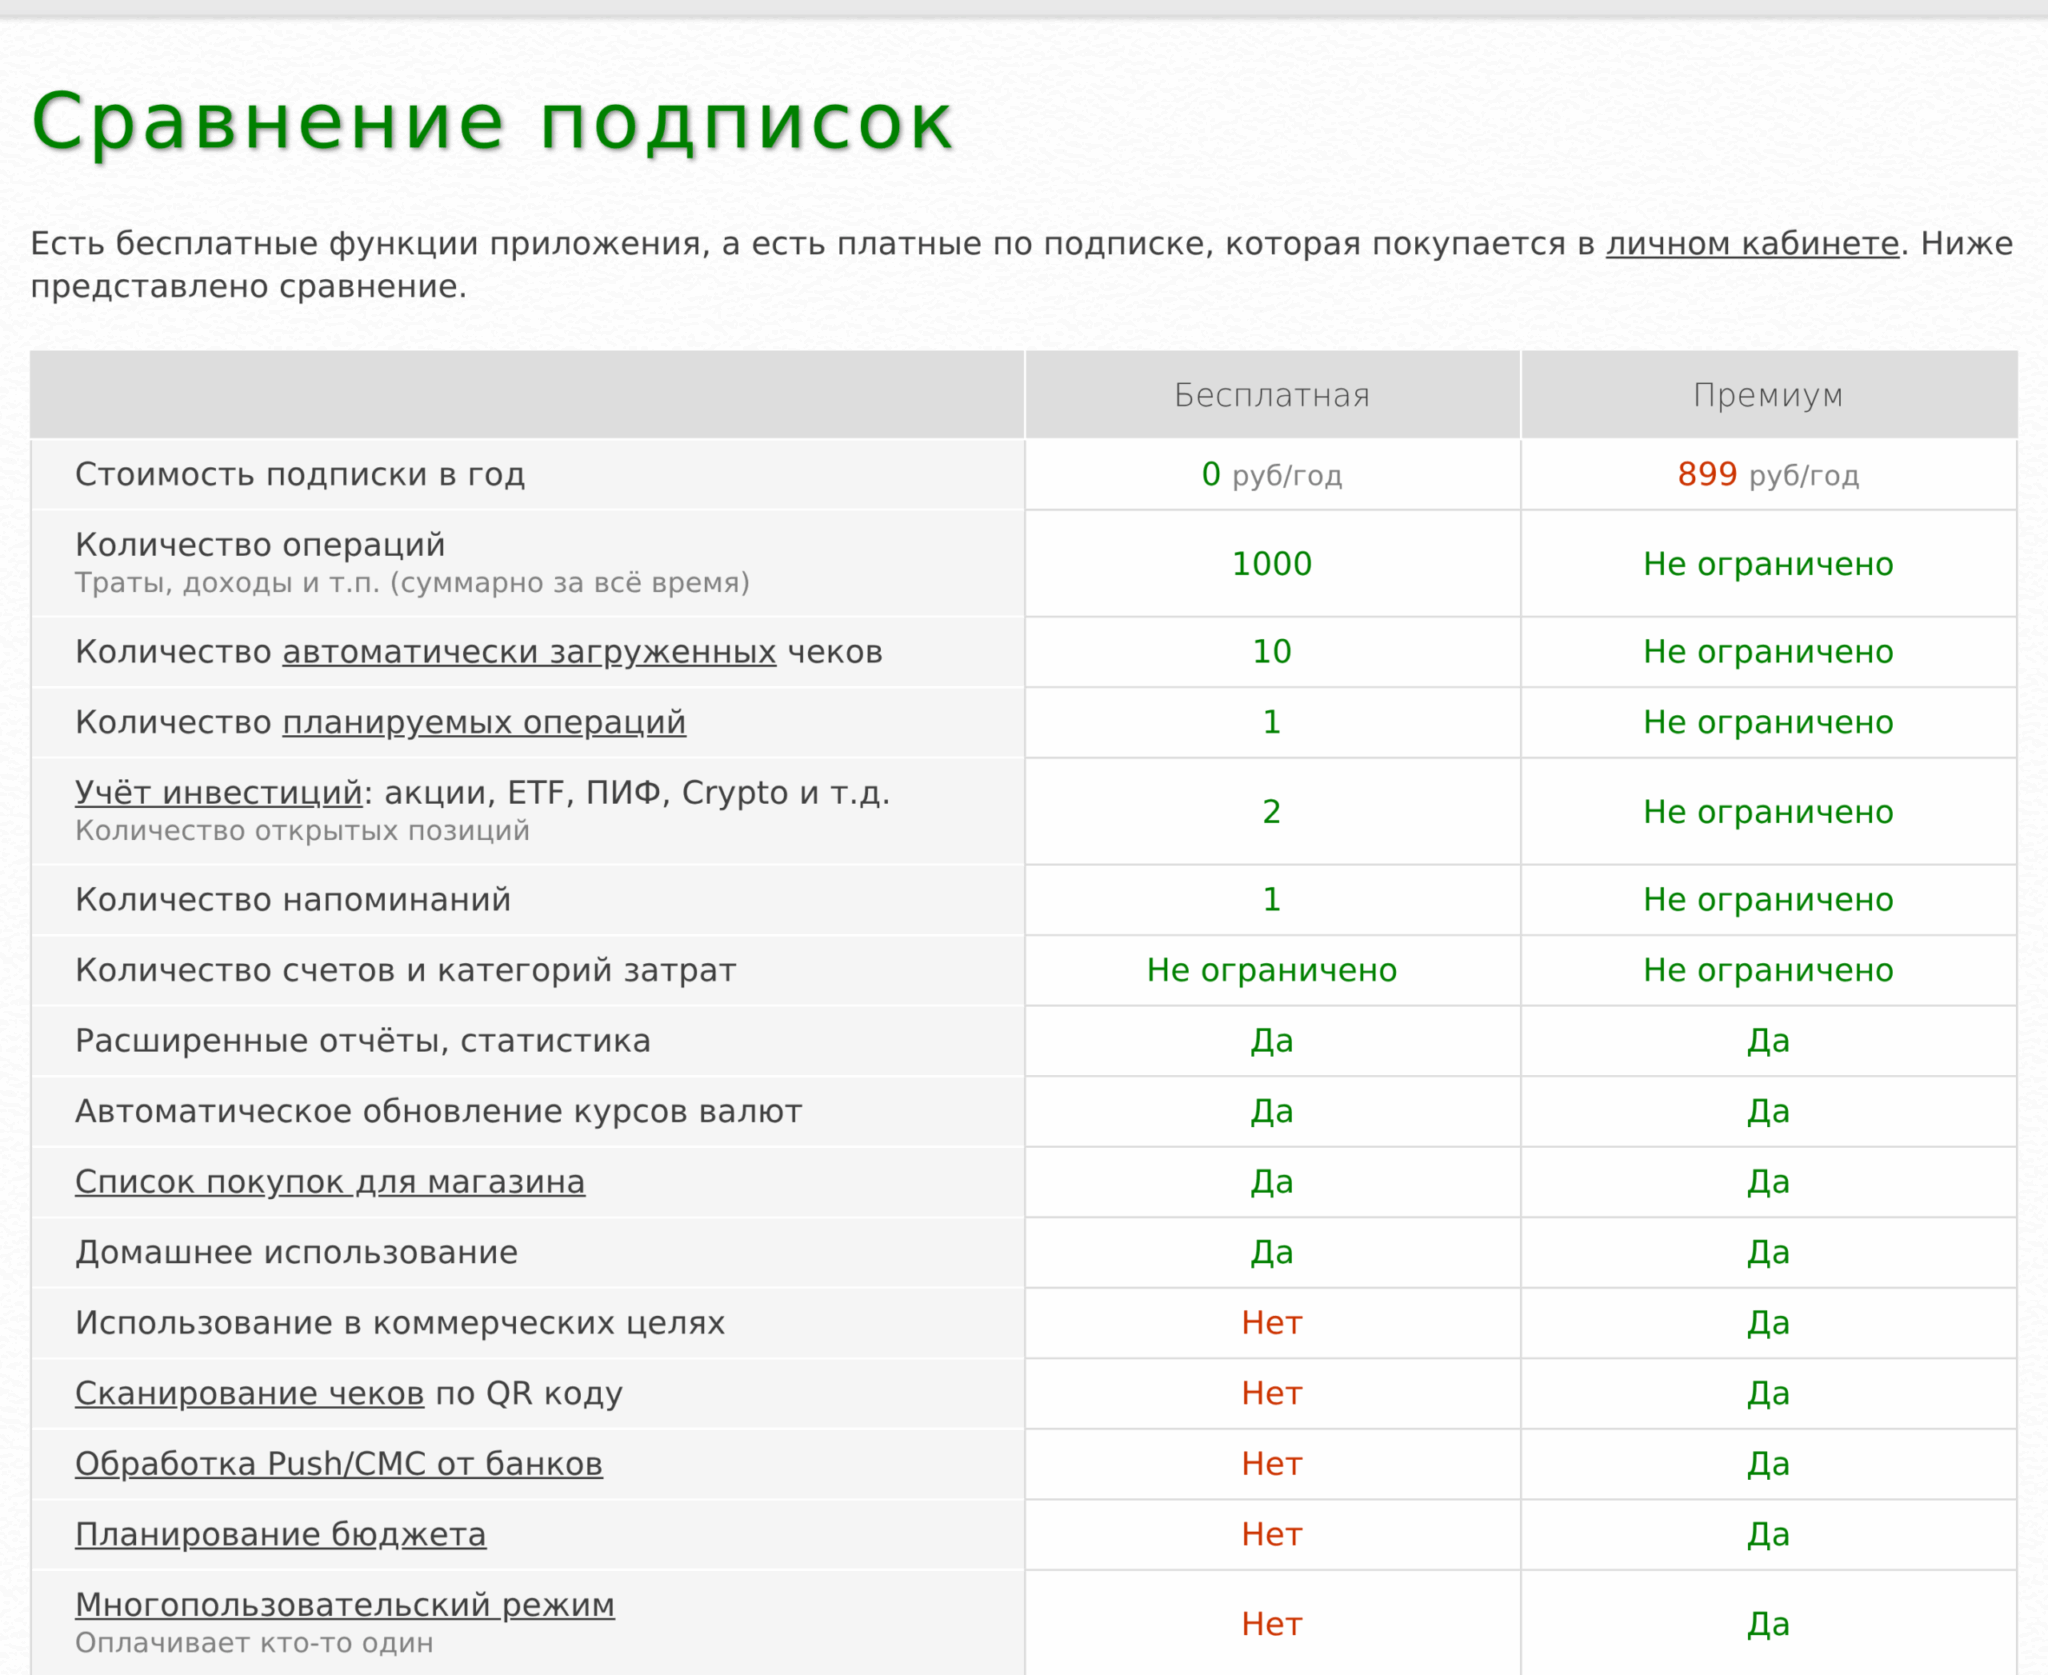Click the 1000 operations limit value
The height and width of the screenshot is (1675, 2048).
click(x=1272, y=564)
